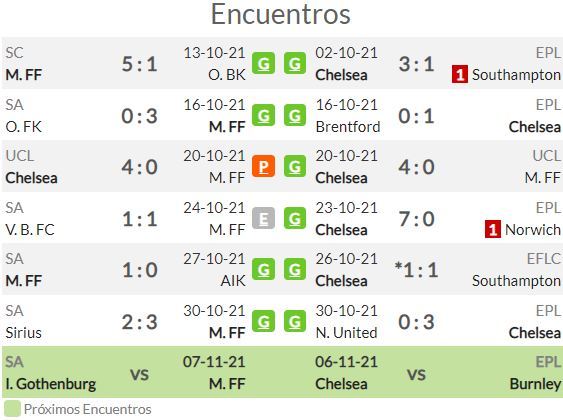Click the Encuentros heading
The width and height of the screenshot is (563, 420).
[280, 14]
